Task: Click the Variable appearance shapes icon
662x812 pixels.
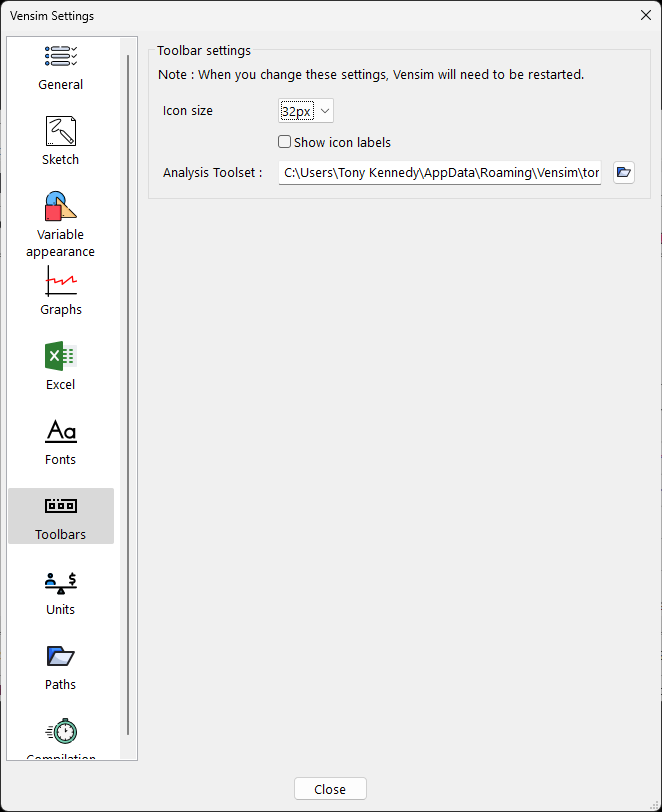Action: tap(61, 206)
